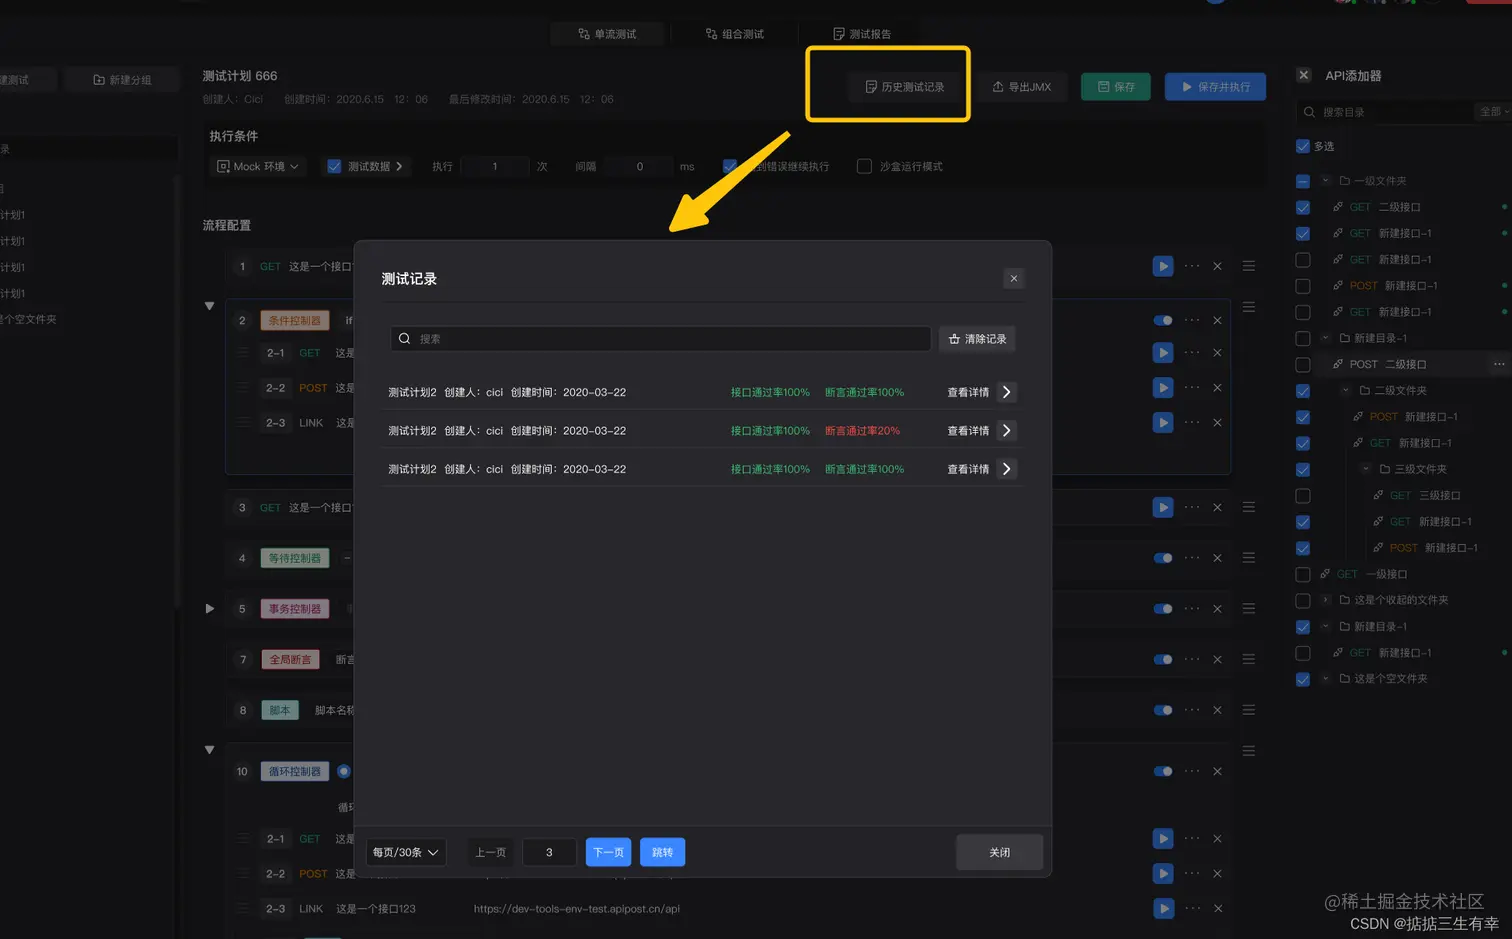This screenshot has width=1512, height=939.
Task: Expand step 5 事务控制器 with its triangle
Action: coord(210,608)
